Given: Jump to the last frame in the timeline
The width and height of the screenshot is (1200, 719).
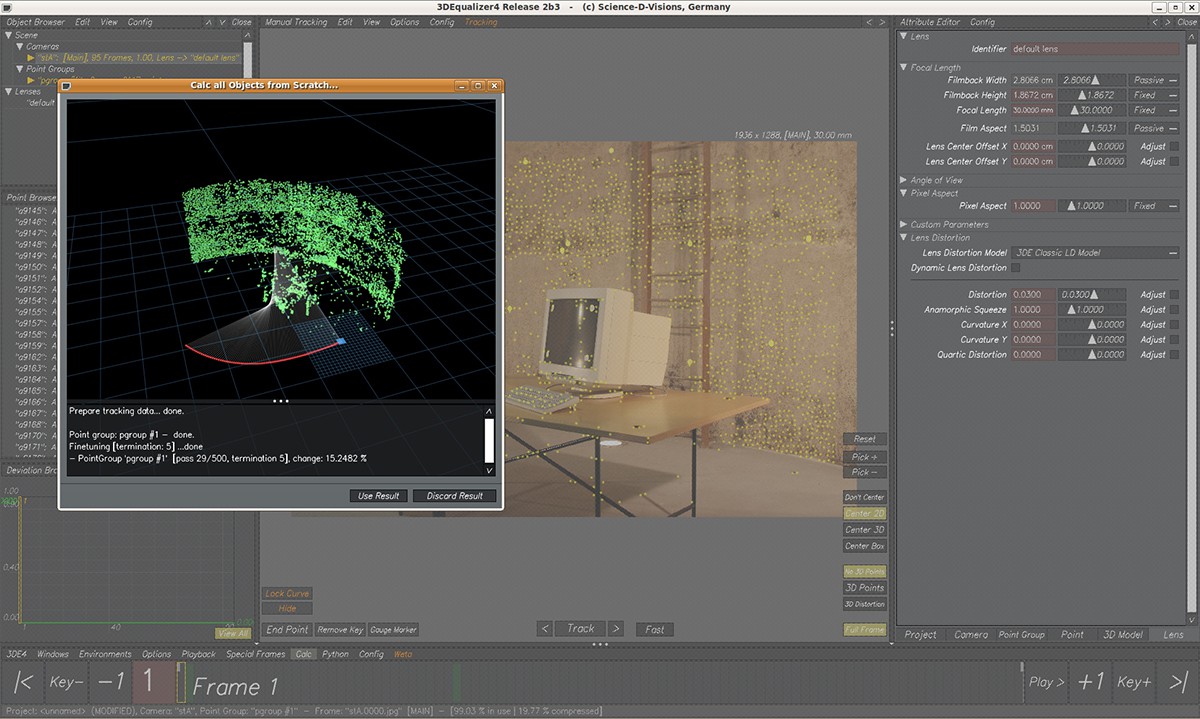Looking at the screenshot, I should point(1178,682).
